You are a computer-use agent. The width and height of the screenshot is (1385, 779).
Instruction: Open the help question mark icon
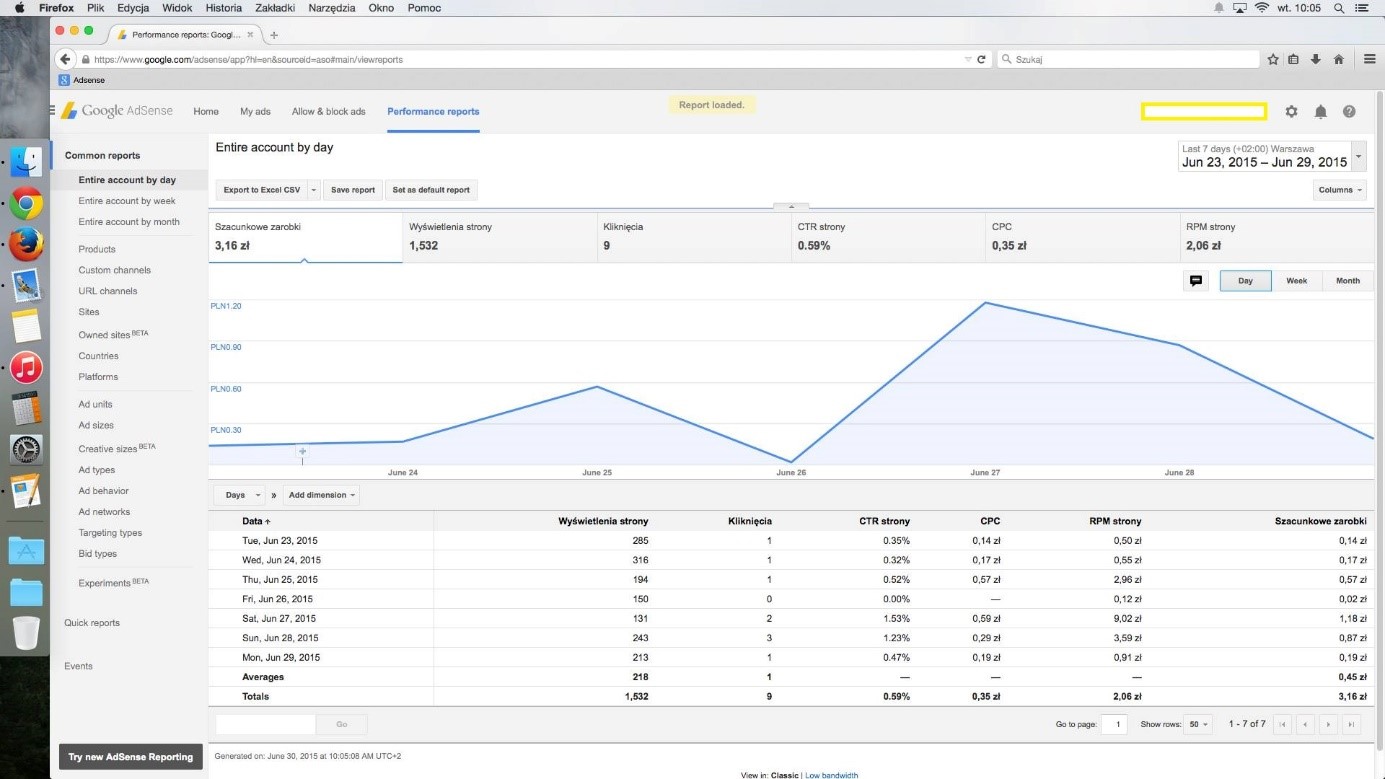coord(1349,112)
